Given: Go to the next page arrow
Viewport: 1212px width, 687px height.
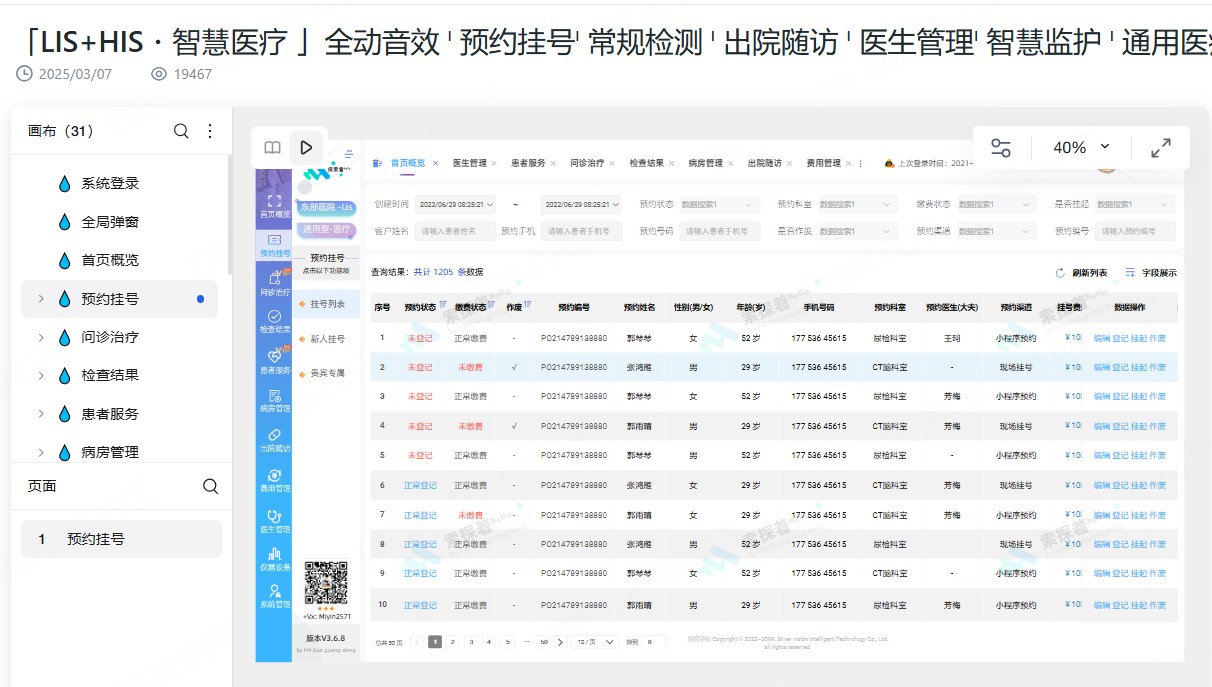Looking at the screenshot, I should pos(561,642).
